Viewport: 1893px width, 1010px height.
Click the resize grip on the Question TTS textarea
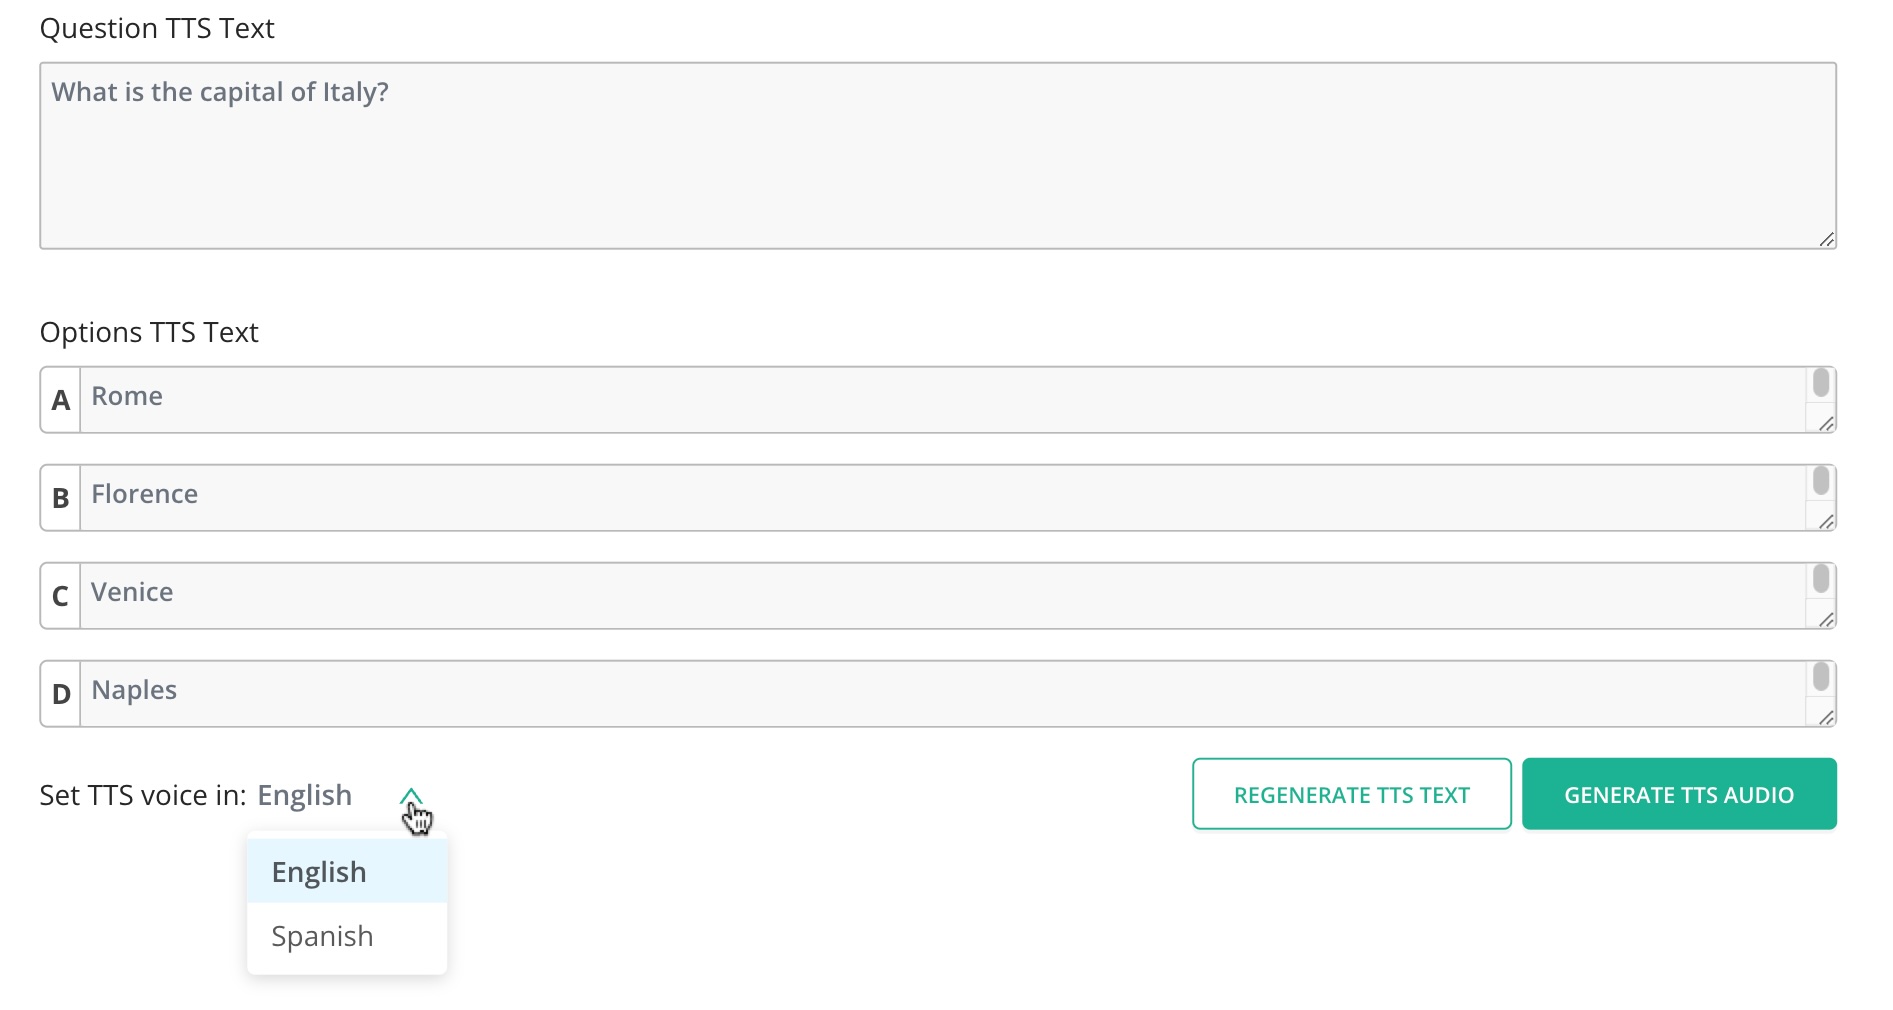click(x=1826, y=239)
